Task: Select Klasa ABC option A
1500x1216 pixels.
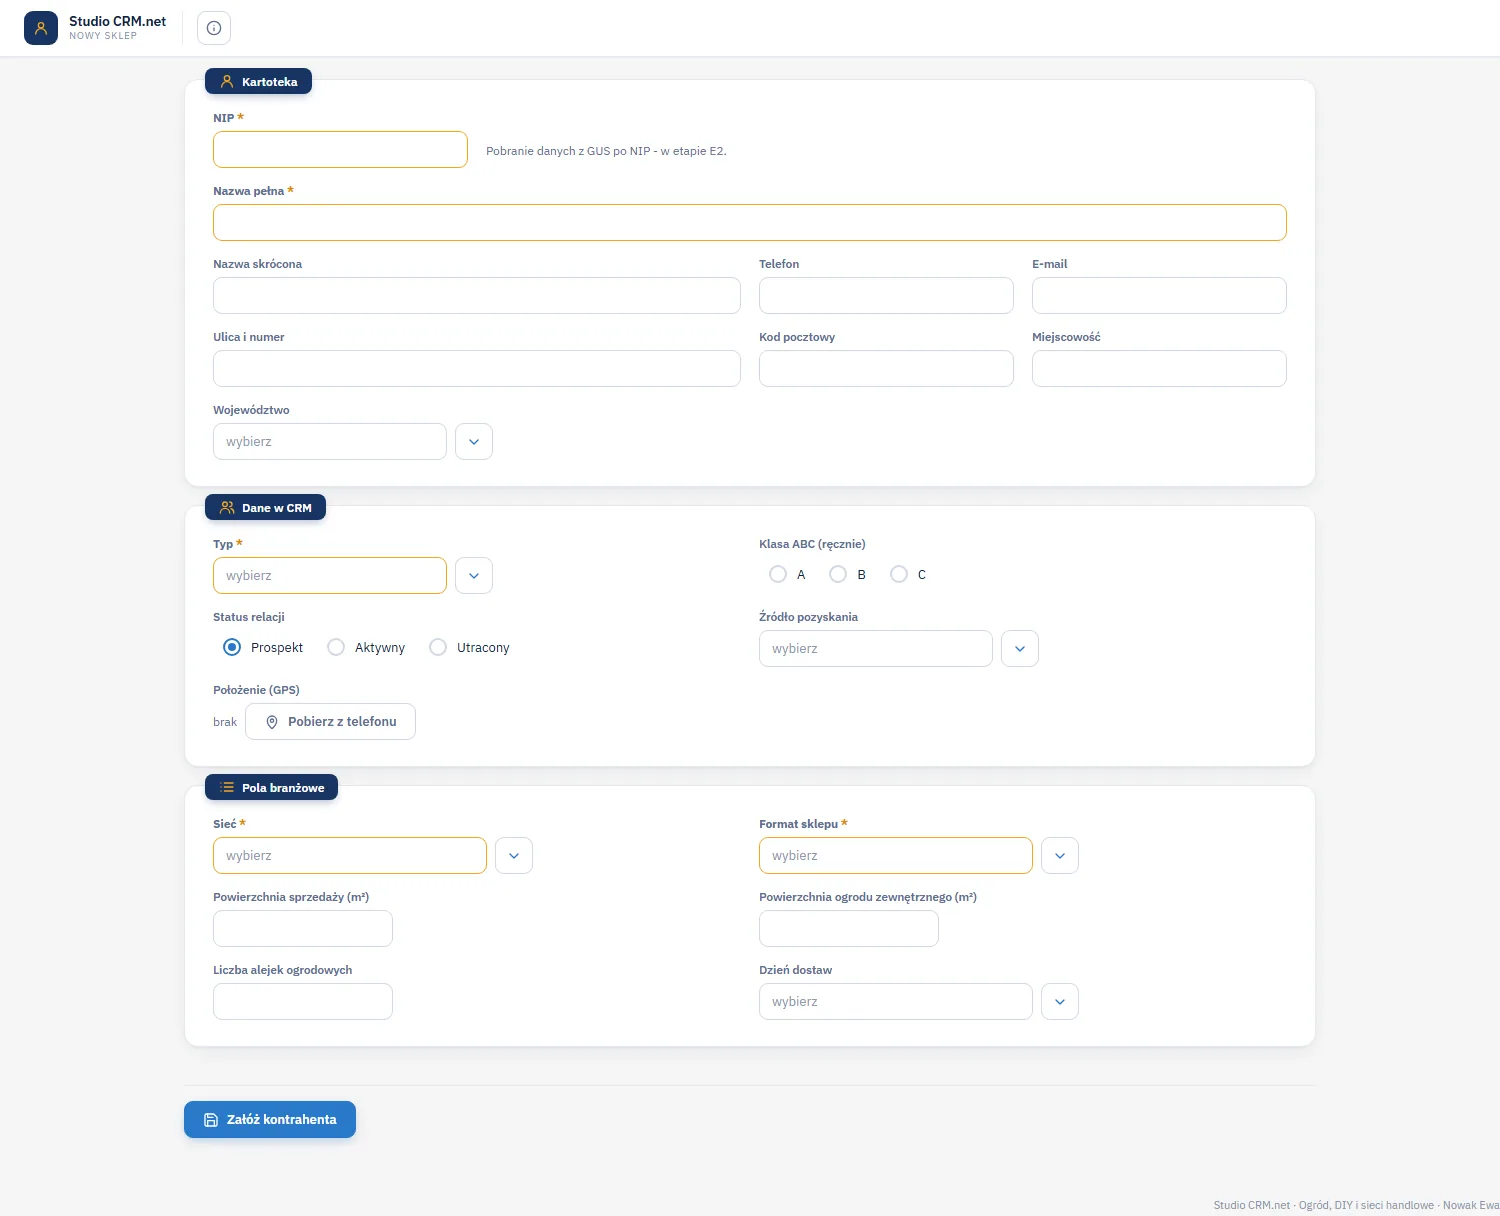Action: pos(778,574)
